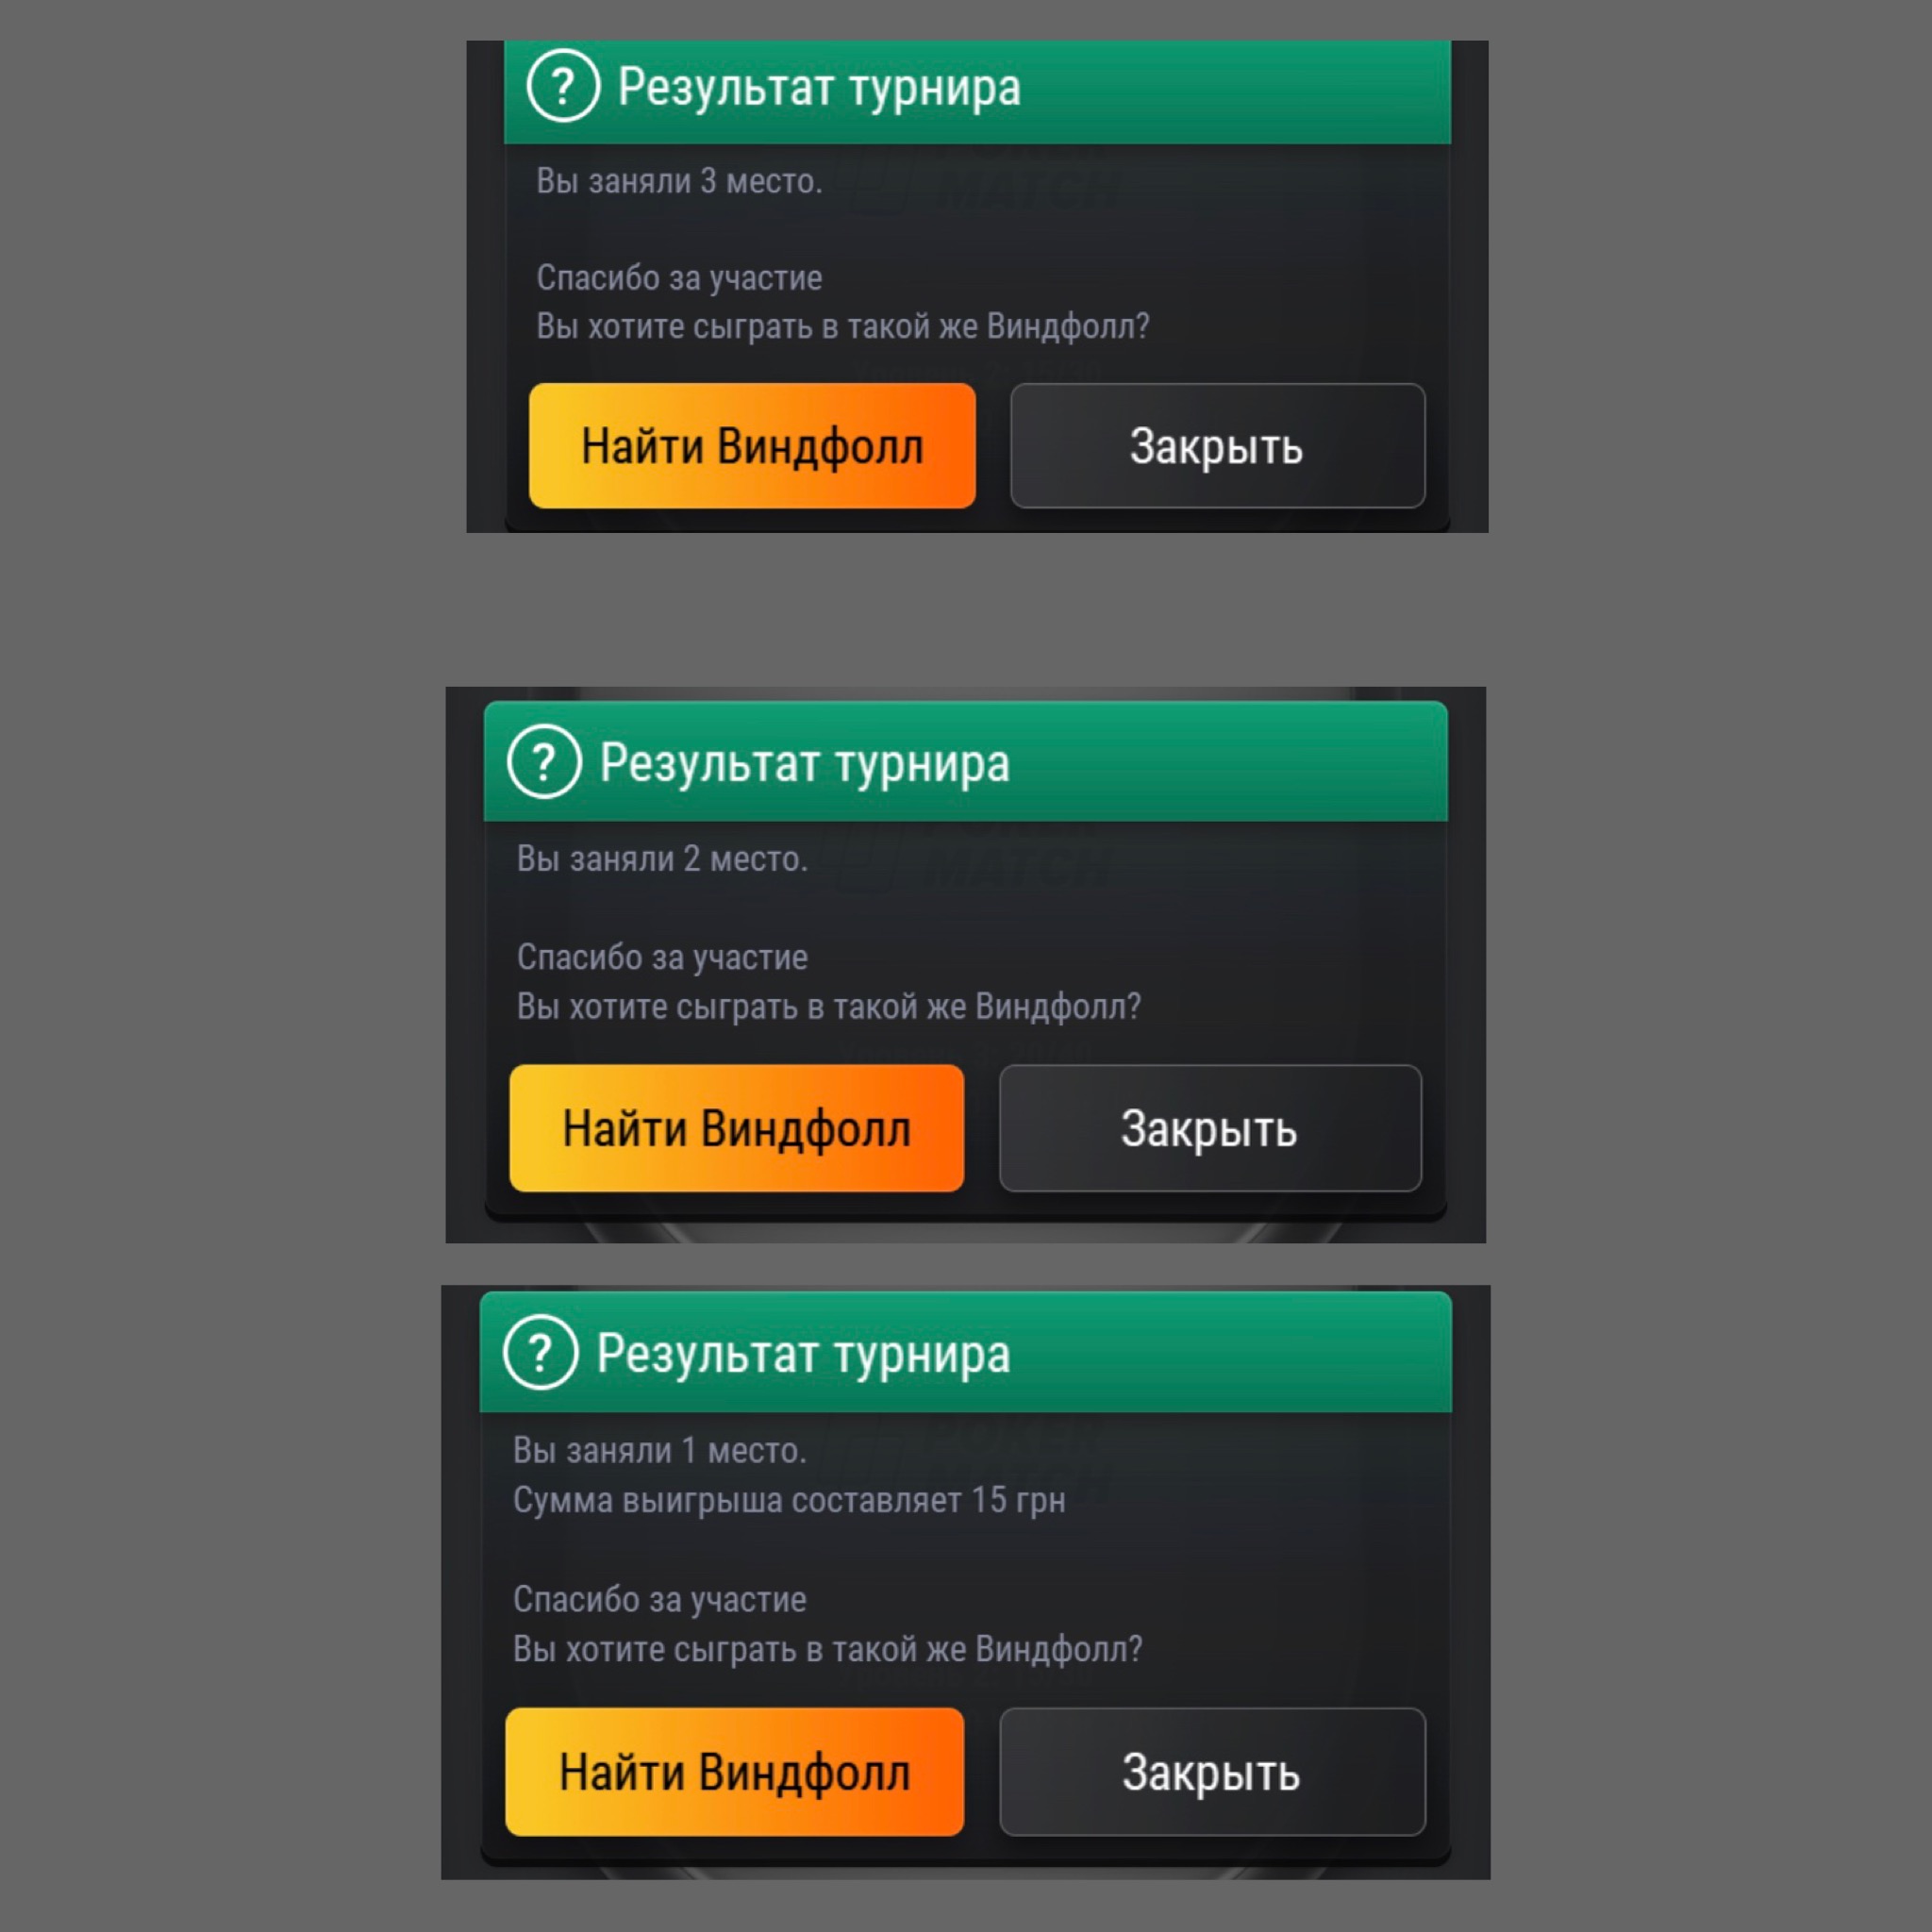Click 'Спасибо за участие' in 2 место dialog
Screen dimensions: 1932x1932
pos(662,957)
